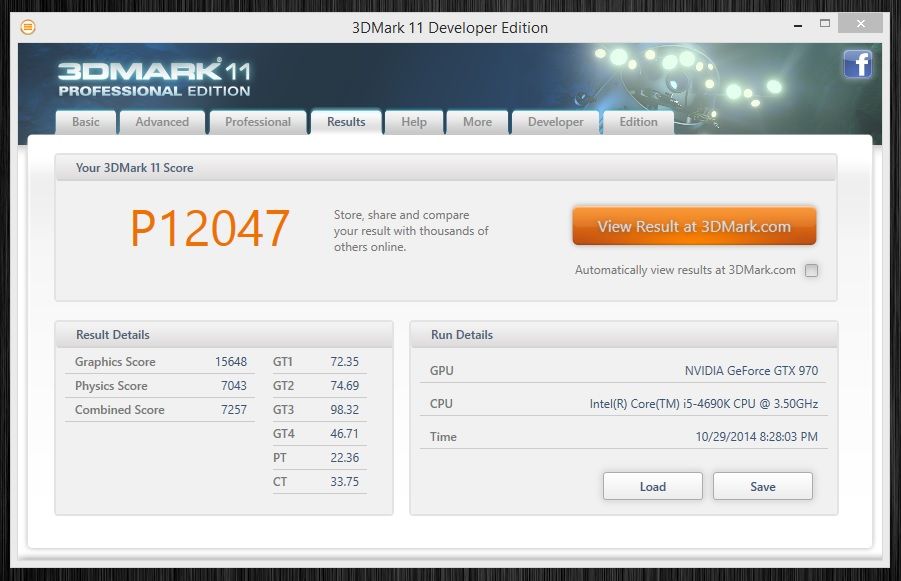Click Physics Score value 7043
Image resolution: width=901 pixels, height=581 pixels.
point(234,386)
